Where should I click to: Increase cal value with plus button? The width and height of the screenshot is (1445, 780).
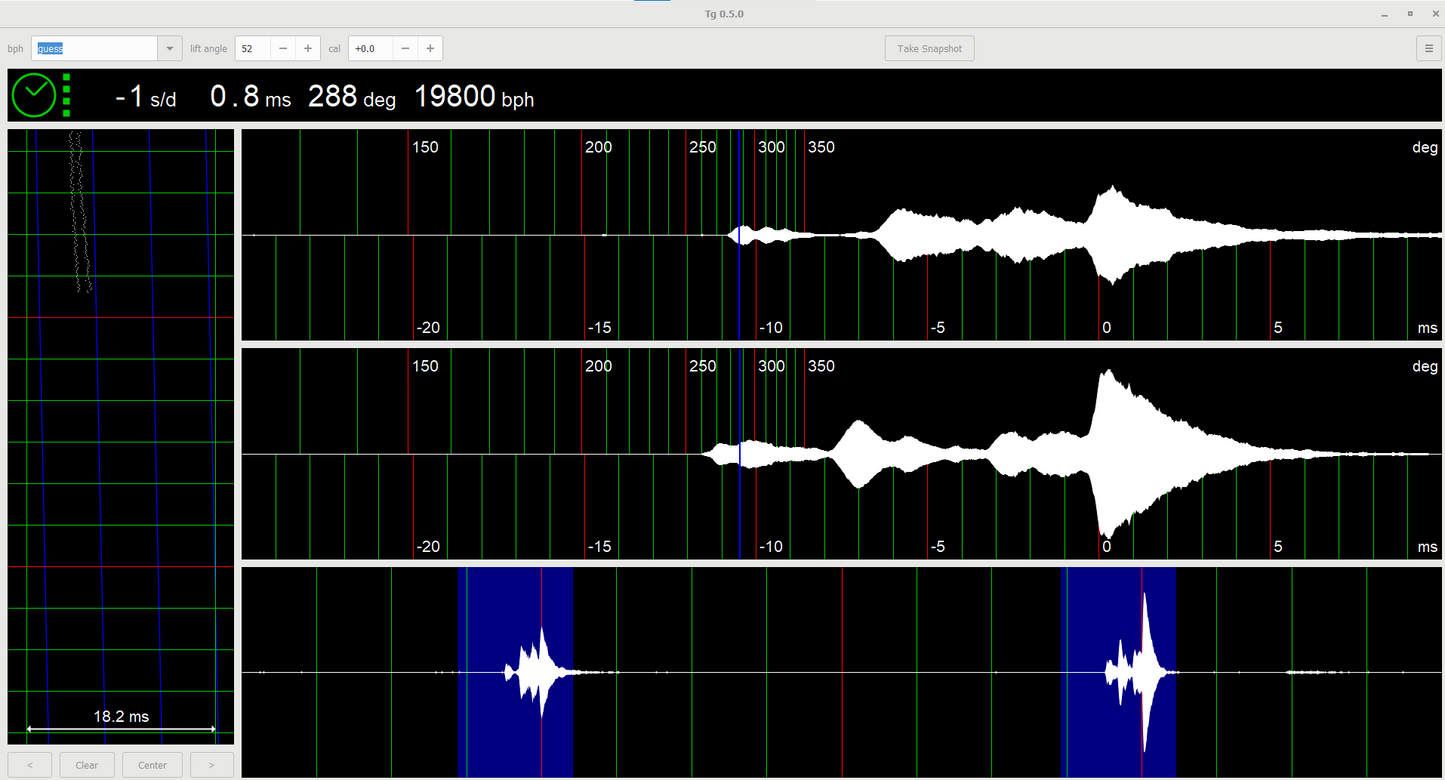click(430, 48)
